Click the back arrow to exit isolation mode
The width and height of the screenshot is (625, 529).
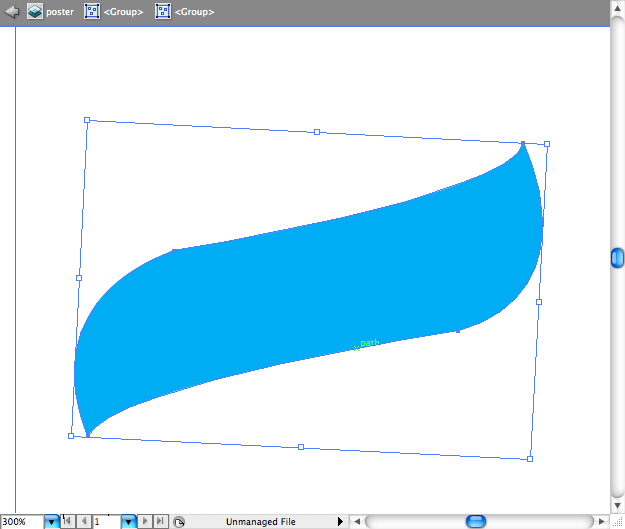pyautogui.click(x=12, y=12)
